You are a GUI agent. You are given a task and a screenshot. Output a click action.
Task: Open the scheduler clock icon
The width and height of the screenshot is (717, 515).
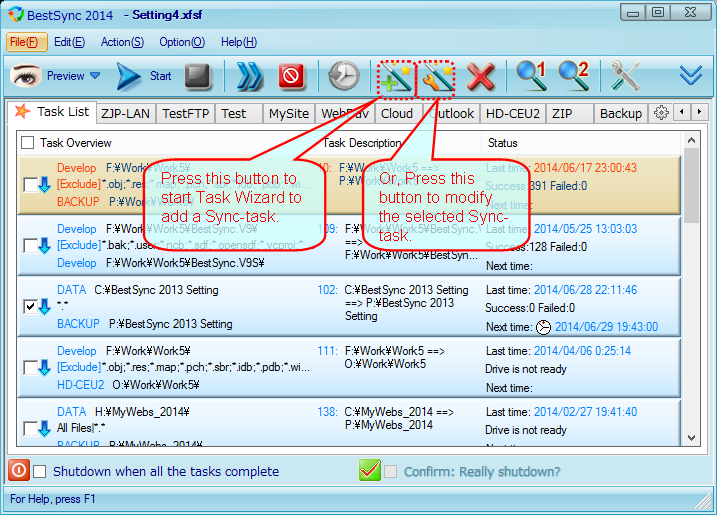click(344, 76)
